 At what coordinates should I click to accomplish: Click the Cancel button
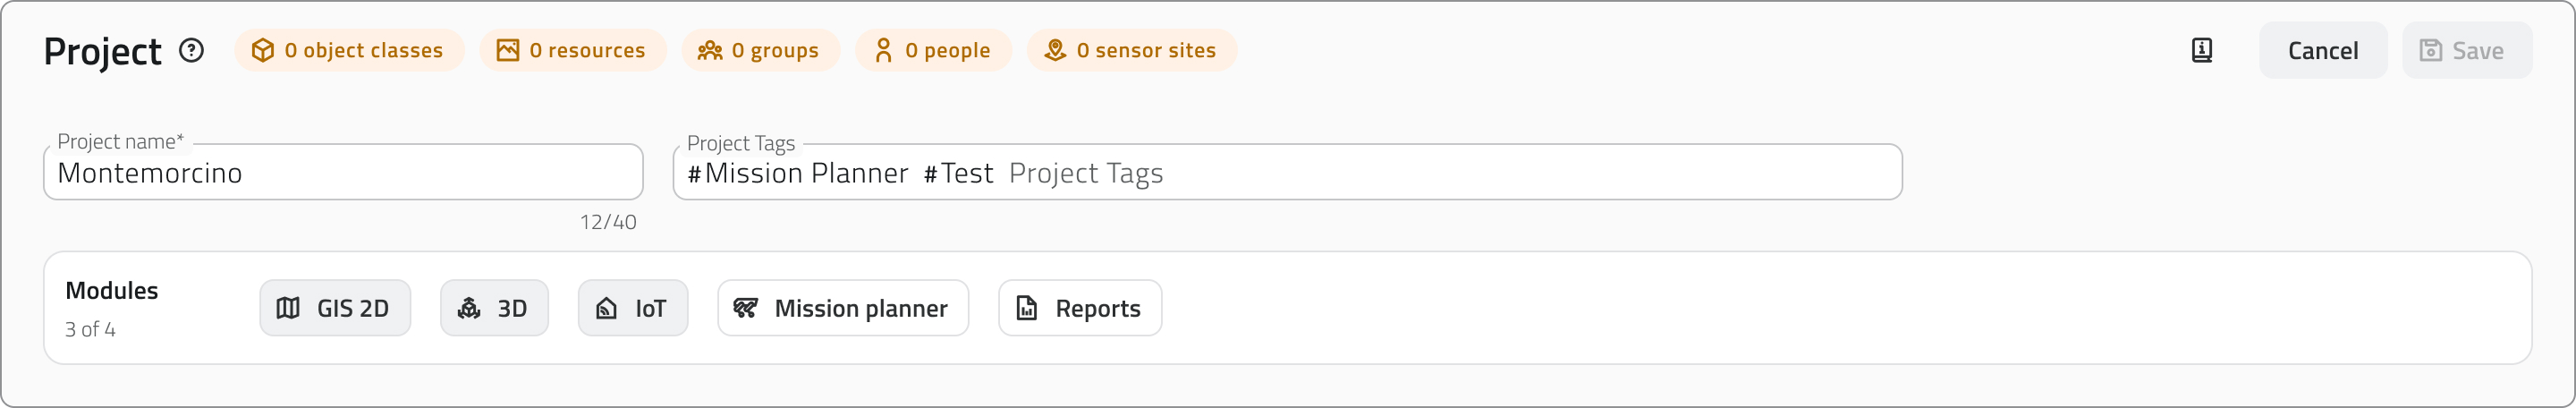pyautogui.click(x=2323, y=50)
